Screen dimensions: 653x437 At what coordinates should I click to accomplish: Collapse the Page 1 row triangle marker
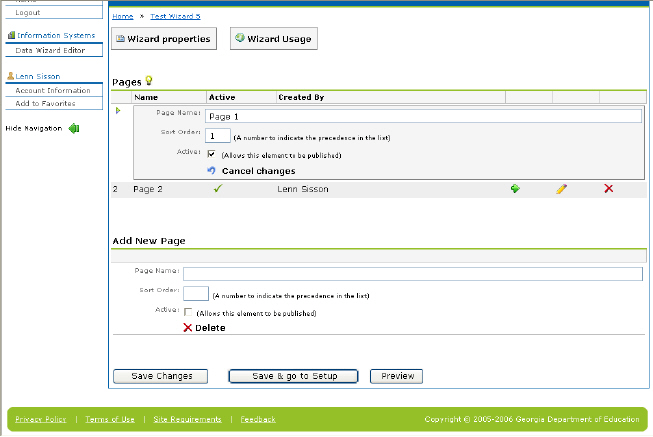pyautogui.click(x=118, y=111)
